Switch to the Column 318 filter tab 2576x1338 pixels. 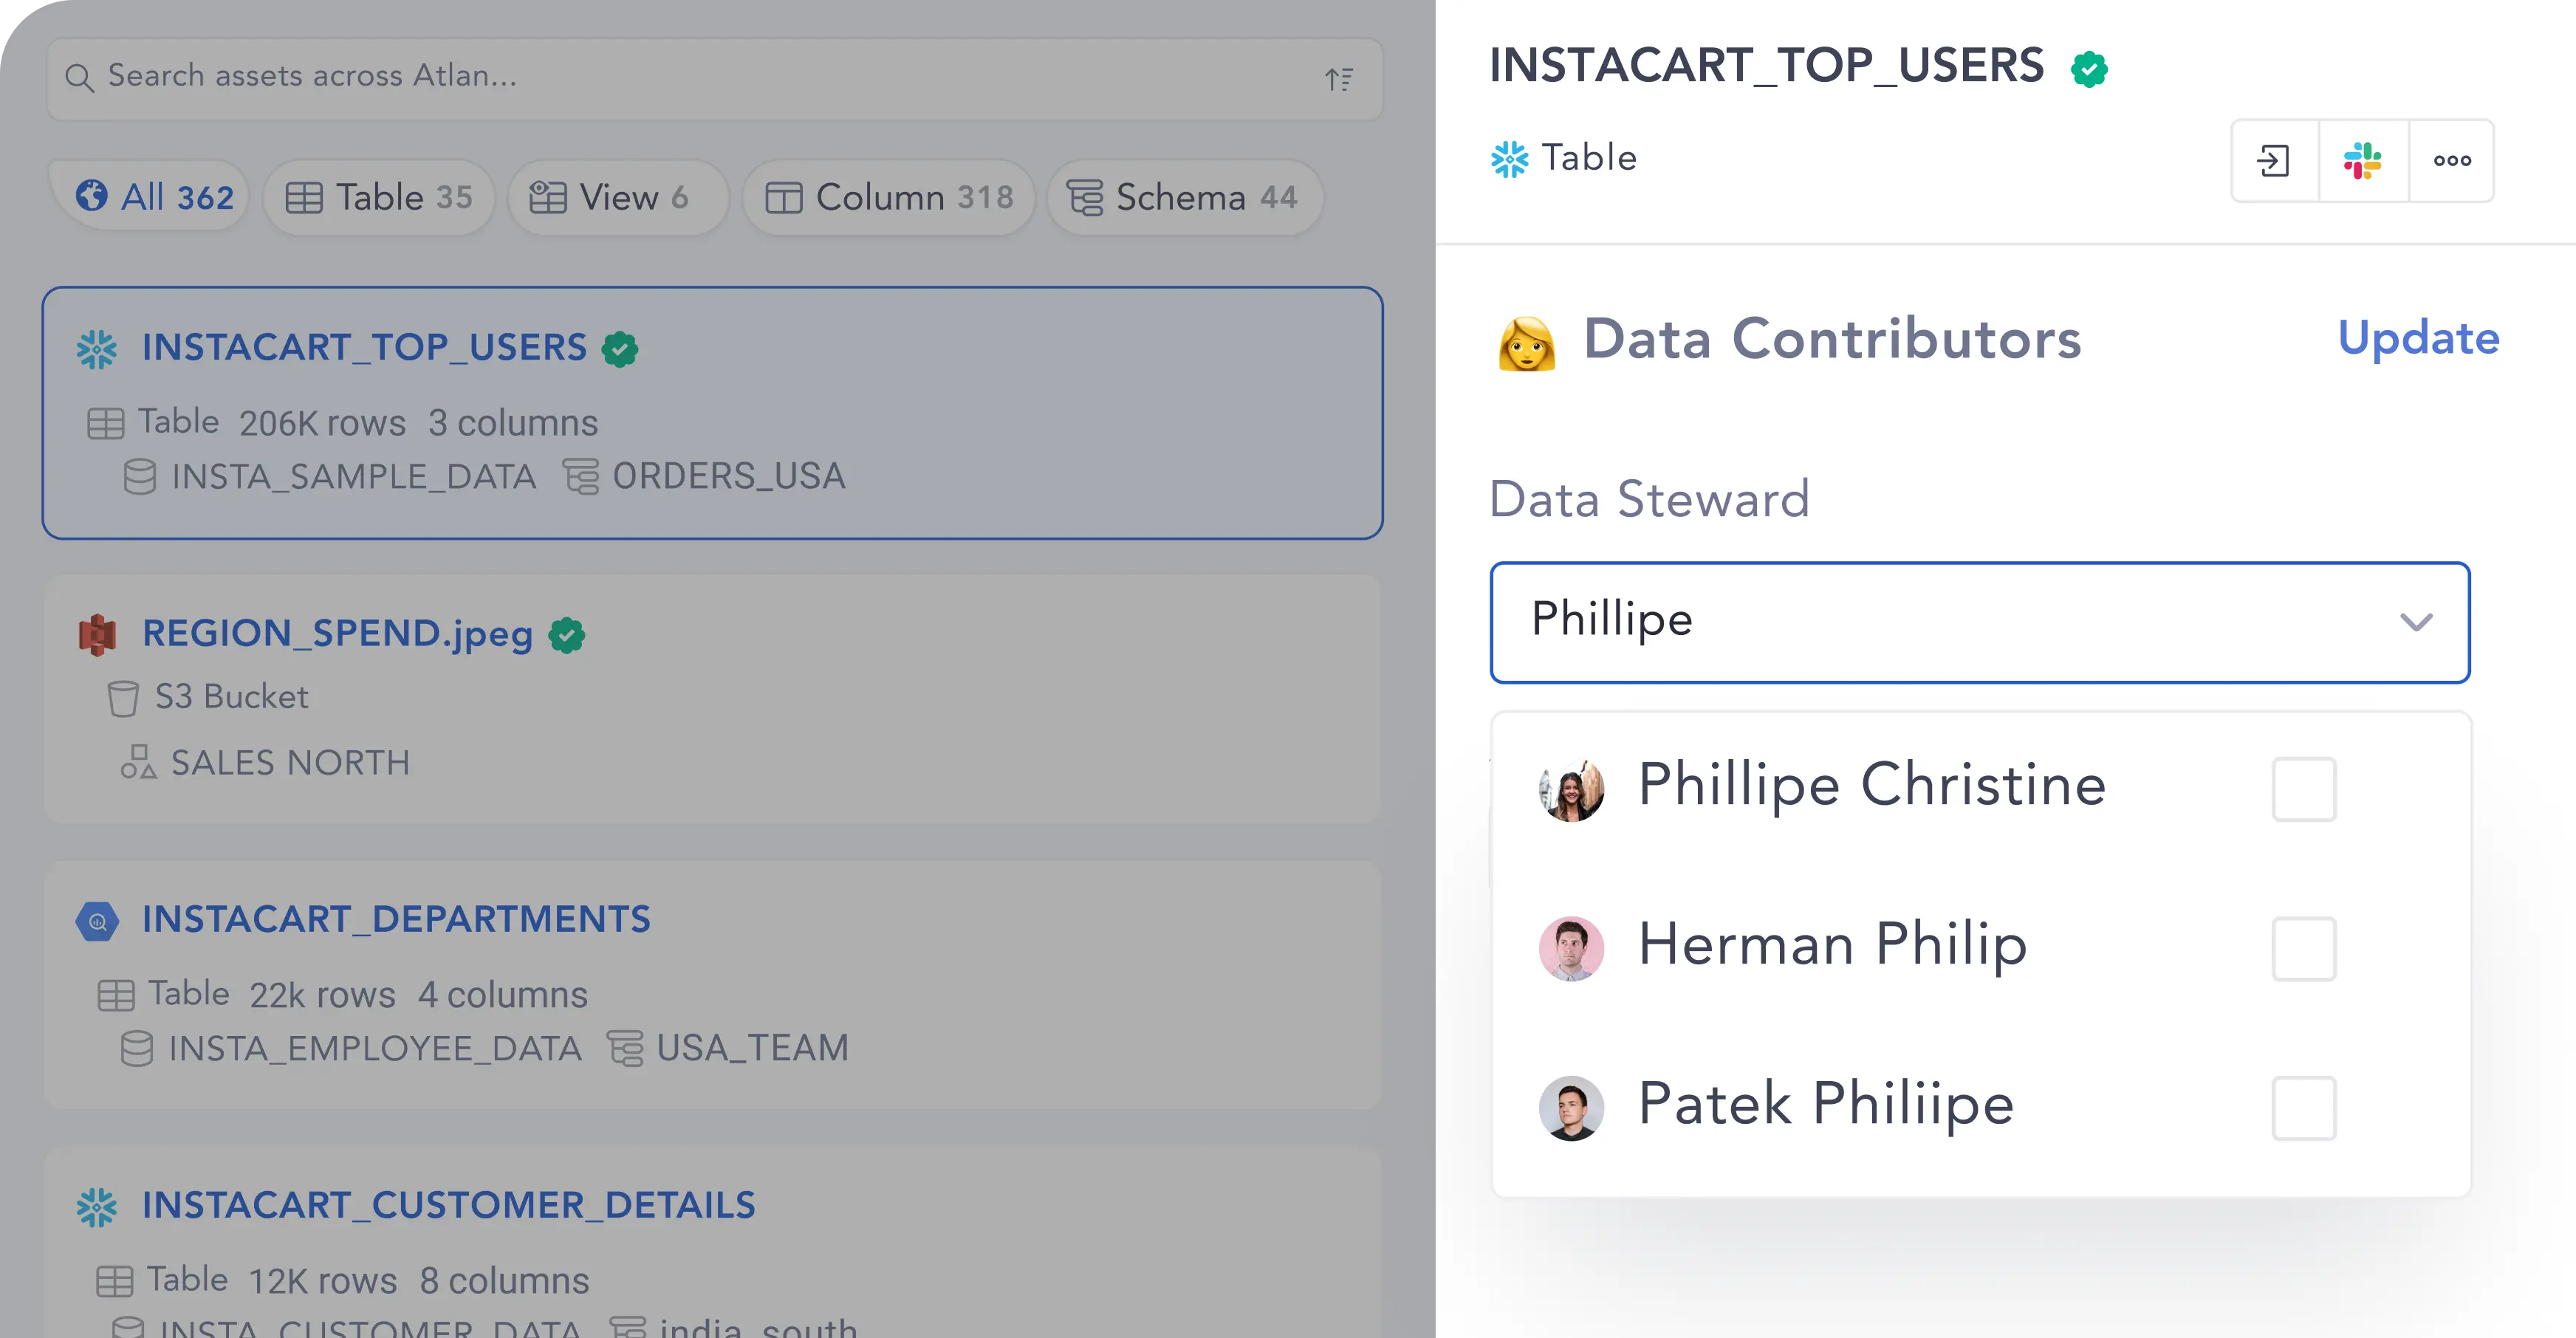[x=888, y=197]
